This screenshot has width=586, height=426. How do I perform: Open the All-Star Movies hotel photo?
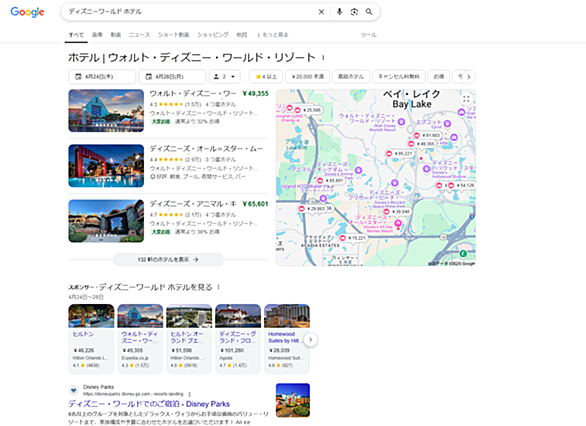coord(106,166)
